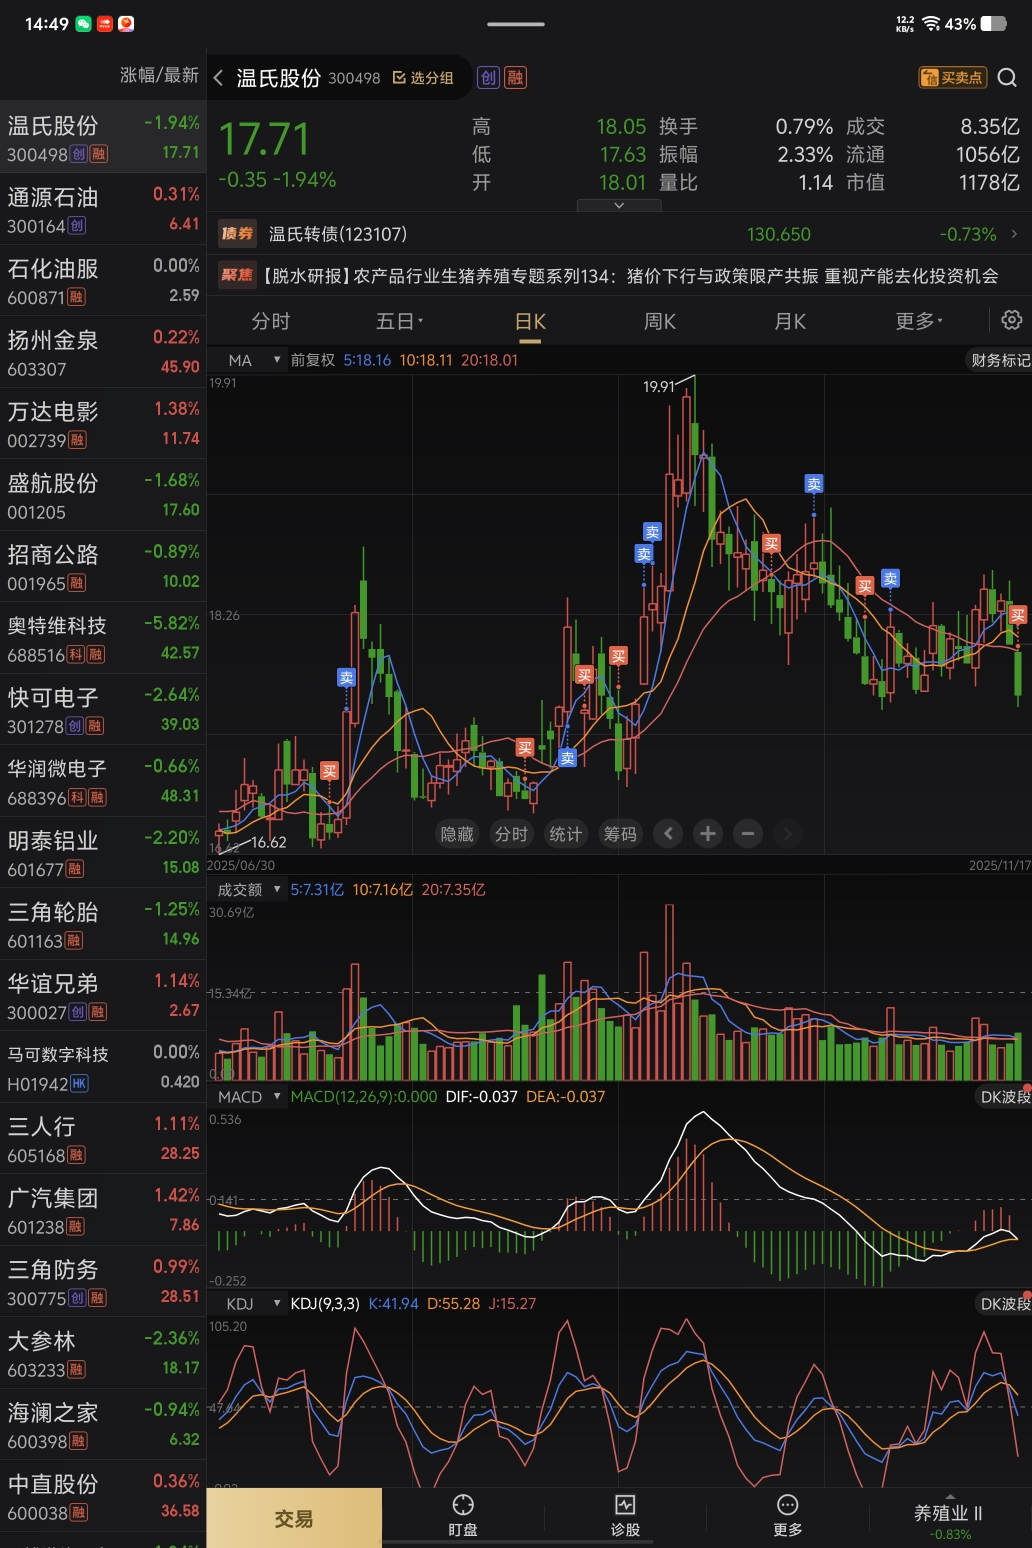
Task: Switch to 分时 tab
Action: coord(270,321)
